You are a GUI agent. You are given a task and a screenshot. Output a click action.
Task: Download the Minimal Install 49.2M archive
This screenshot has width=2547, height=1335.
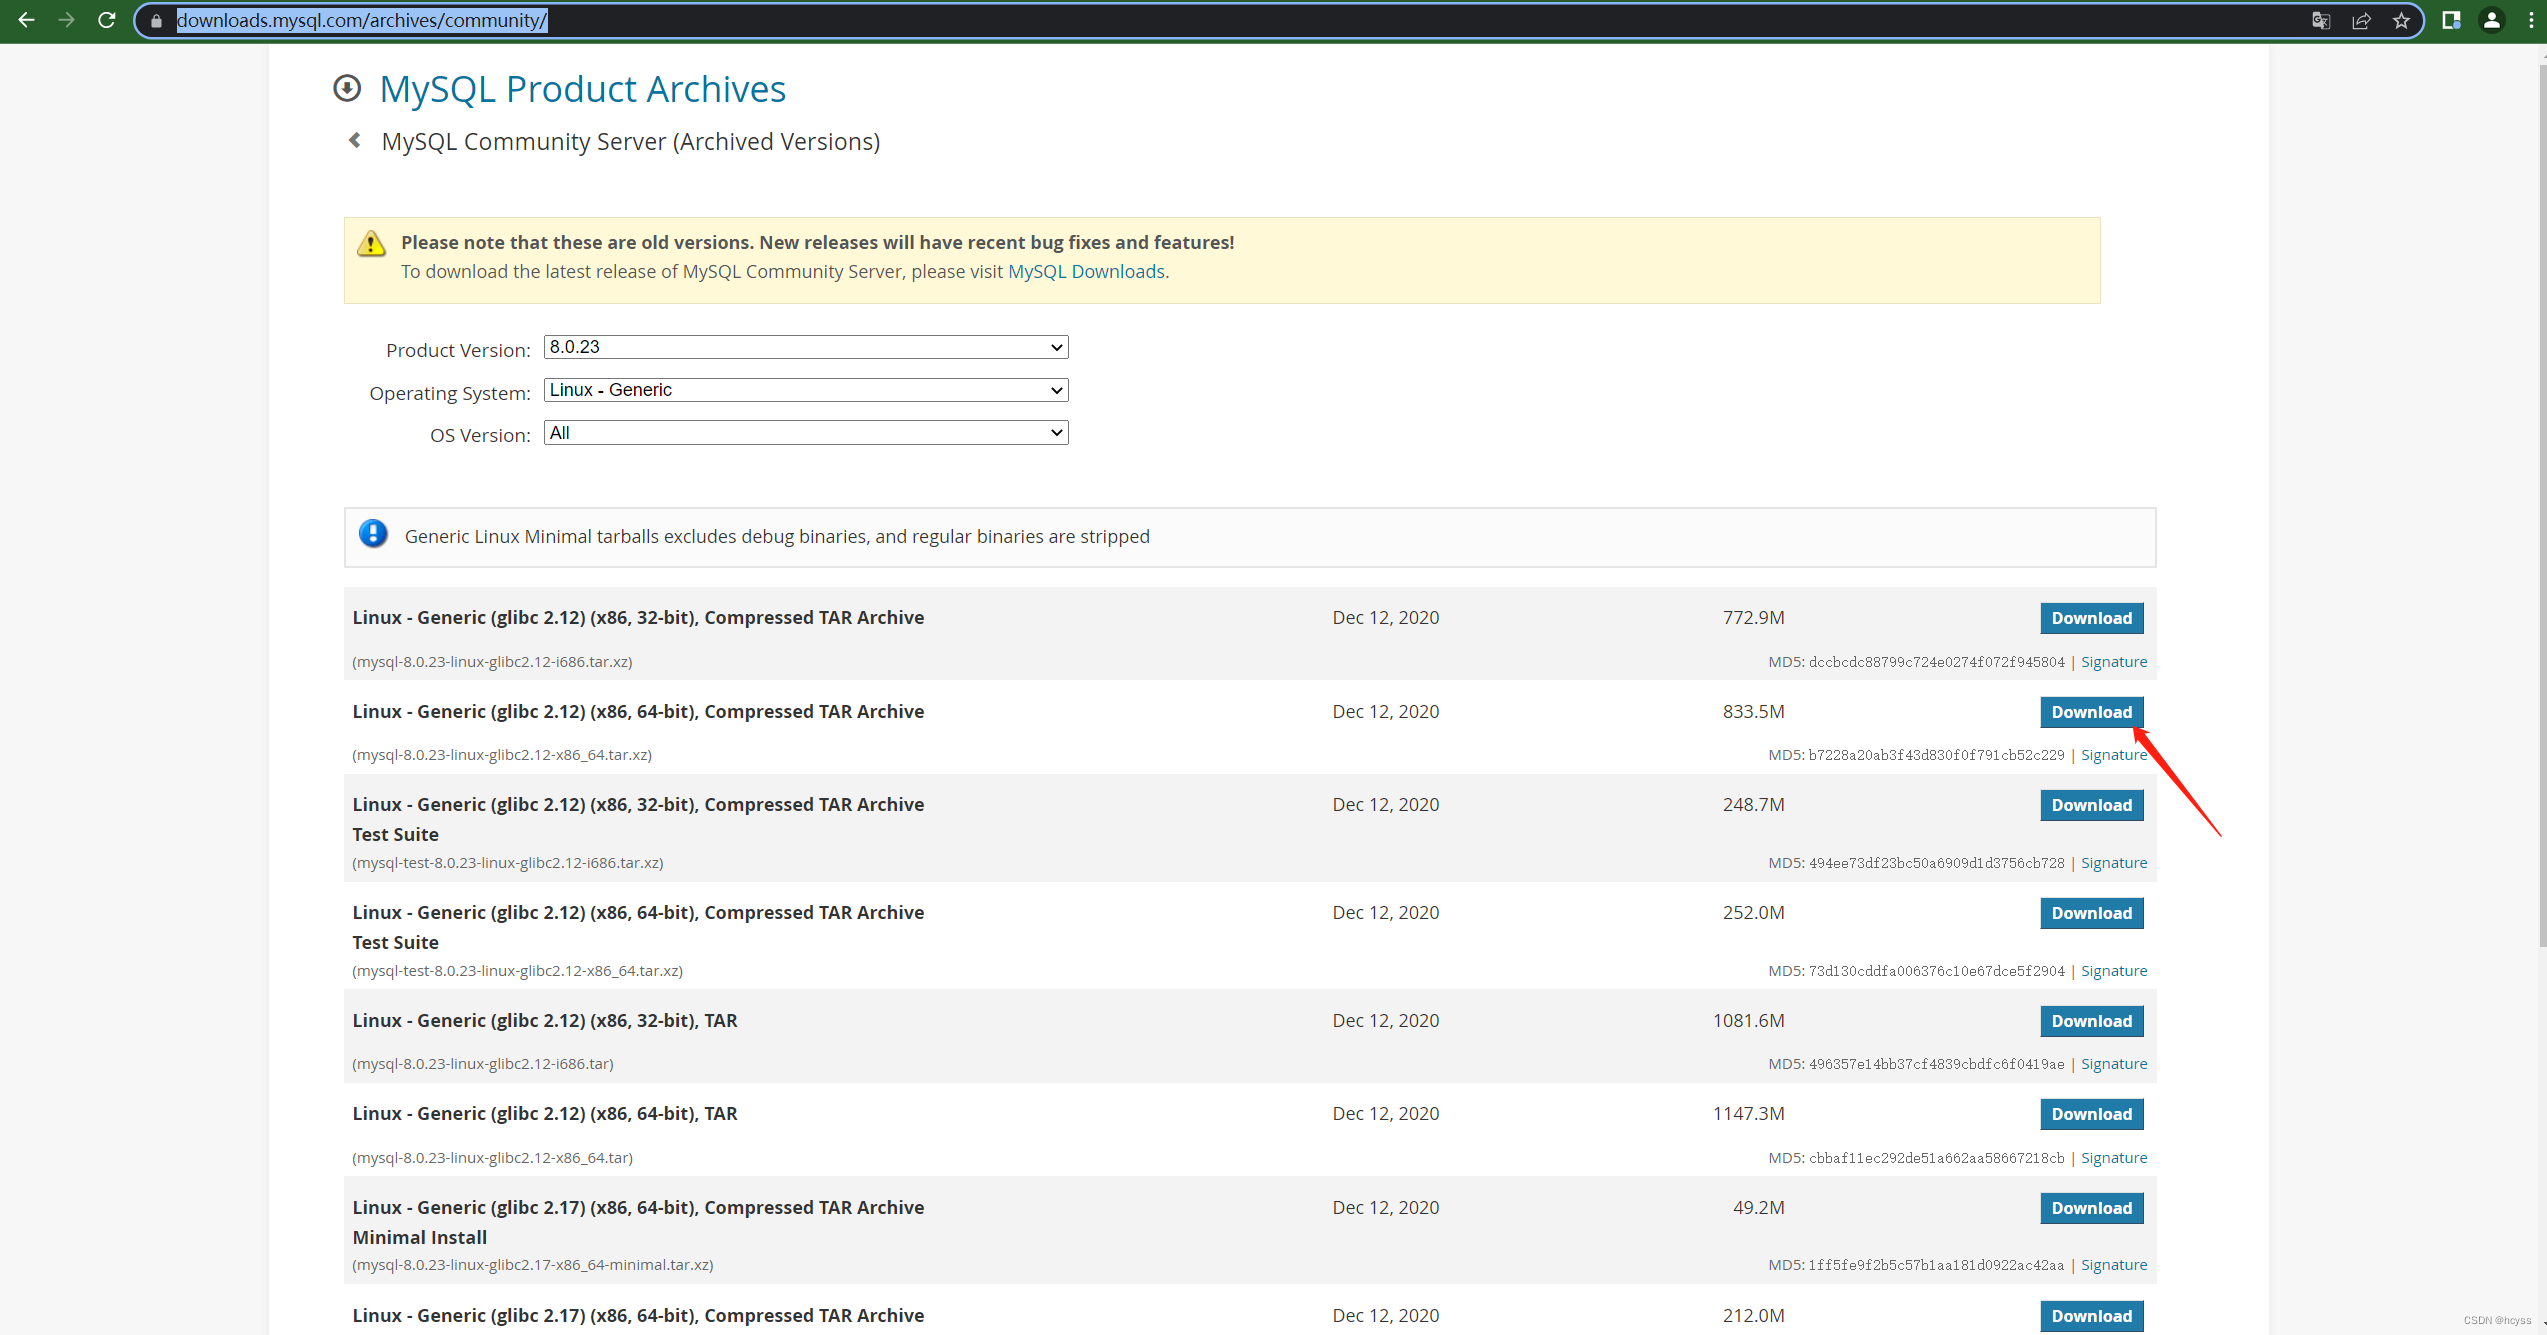[x=2091, y=1208]
